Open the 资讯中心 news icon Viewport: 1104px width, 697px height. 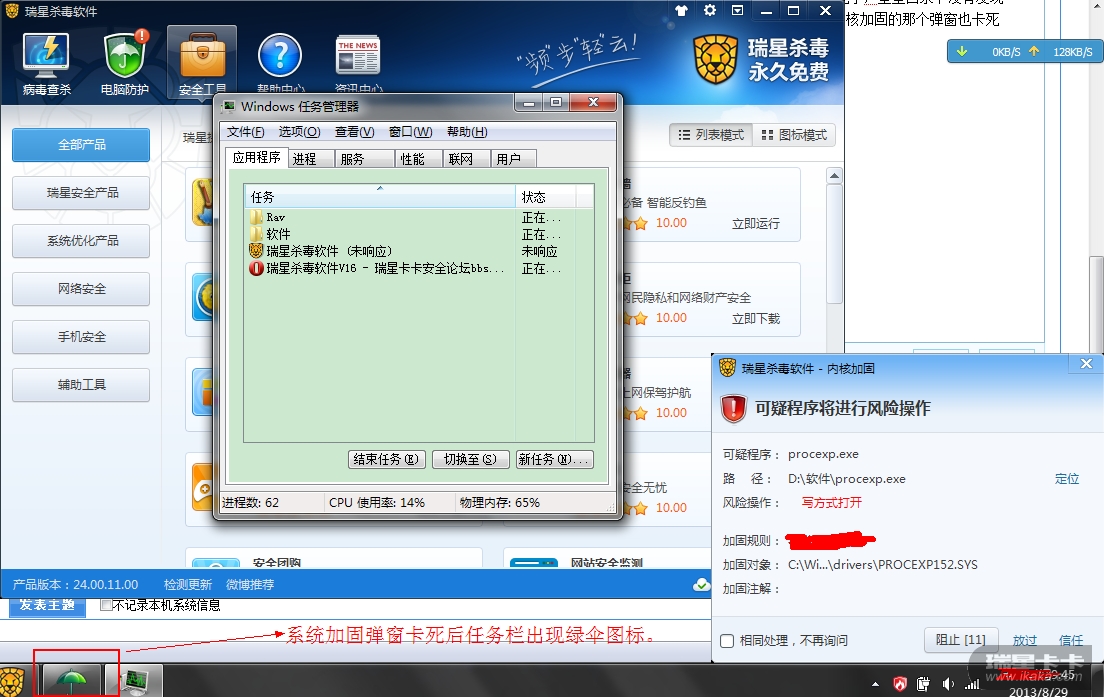358,63
